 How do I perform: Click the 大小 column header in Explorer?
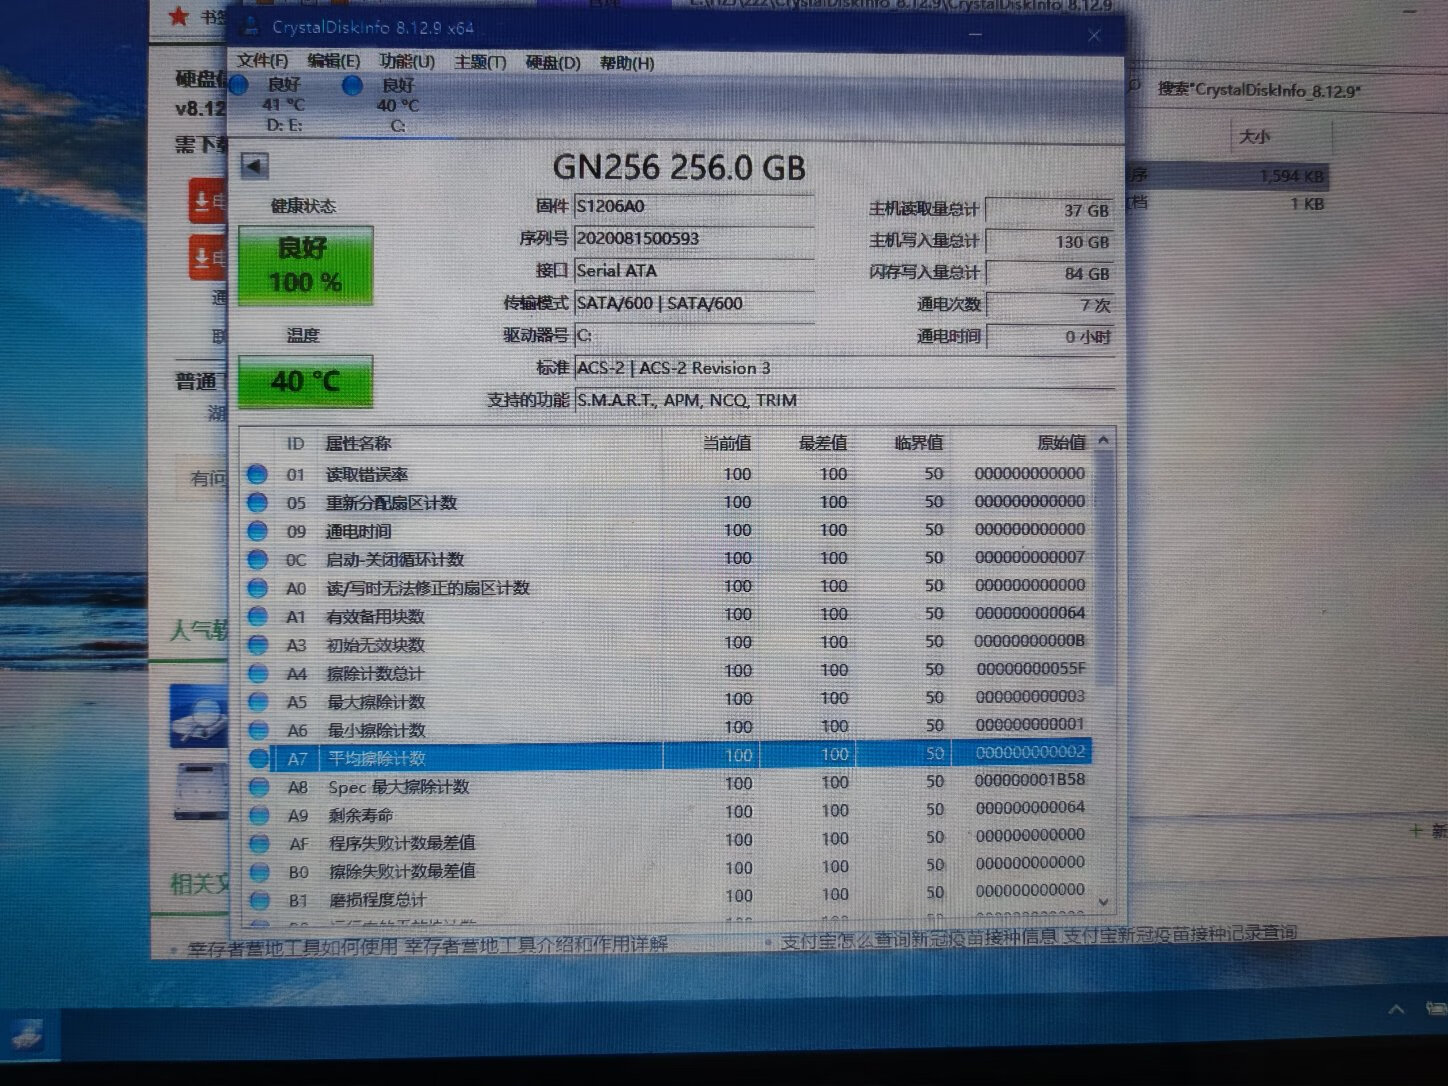[1255, 136]
